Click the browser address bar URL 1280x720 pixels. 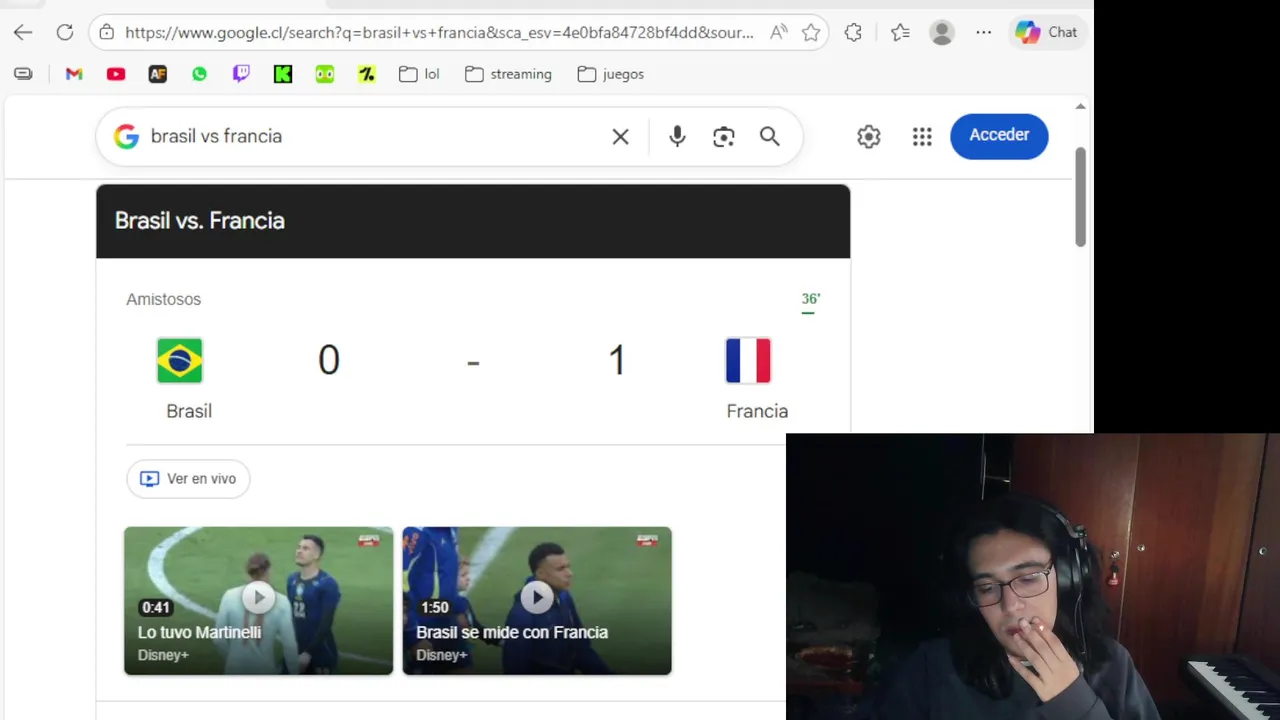pyautogui.click(x=439, y=32)
